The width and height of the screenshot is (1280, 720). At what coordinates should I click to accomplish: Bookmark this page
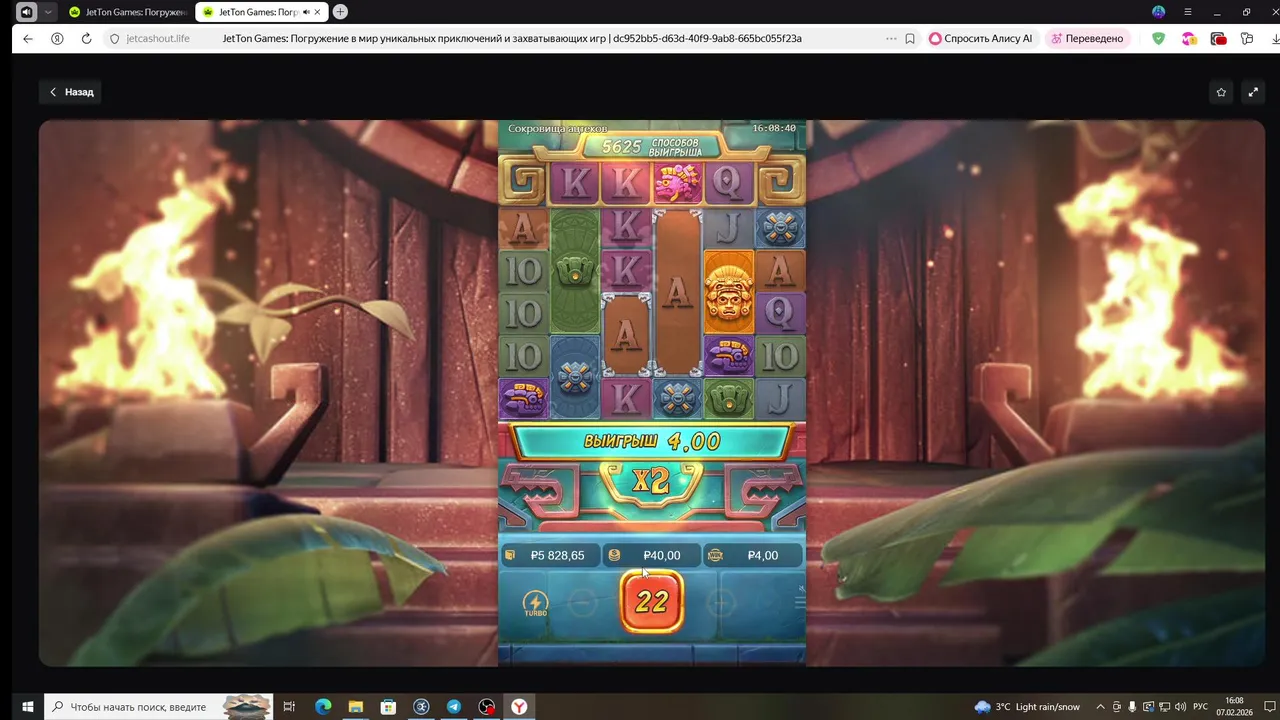(x=910, y=39)
